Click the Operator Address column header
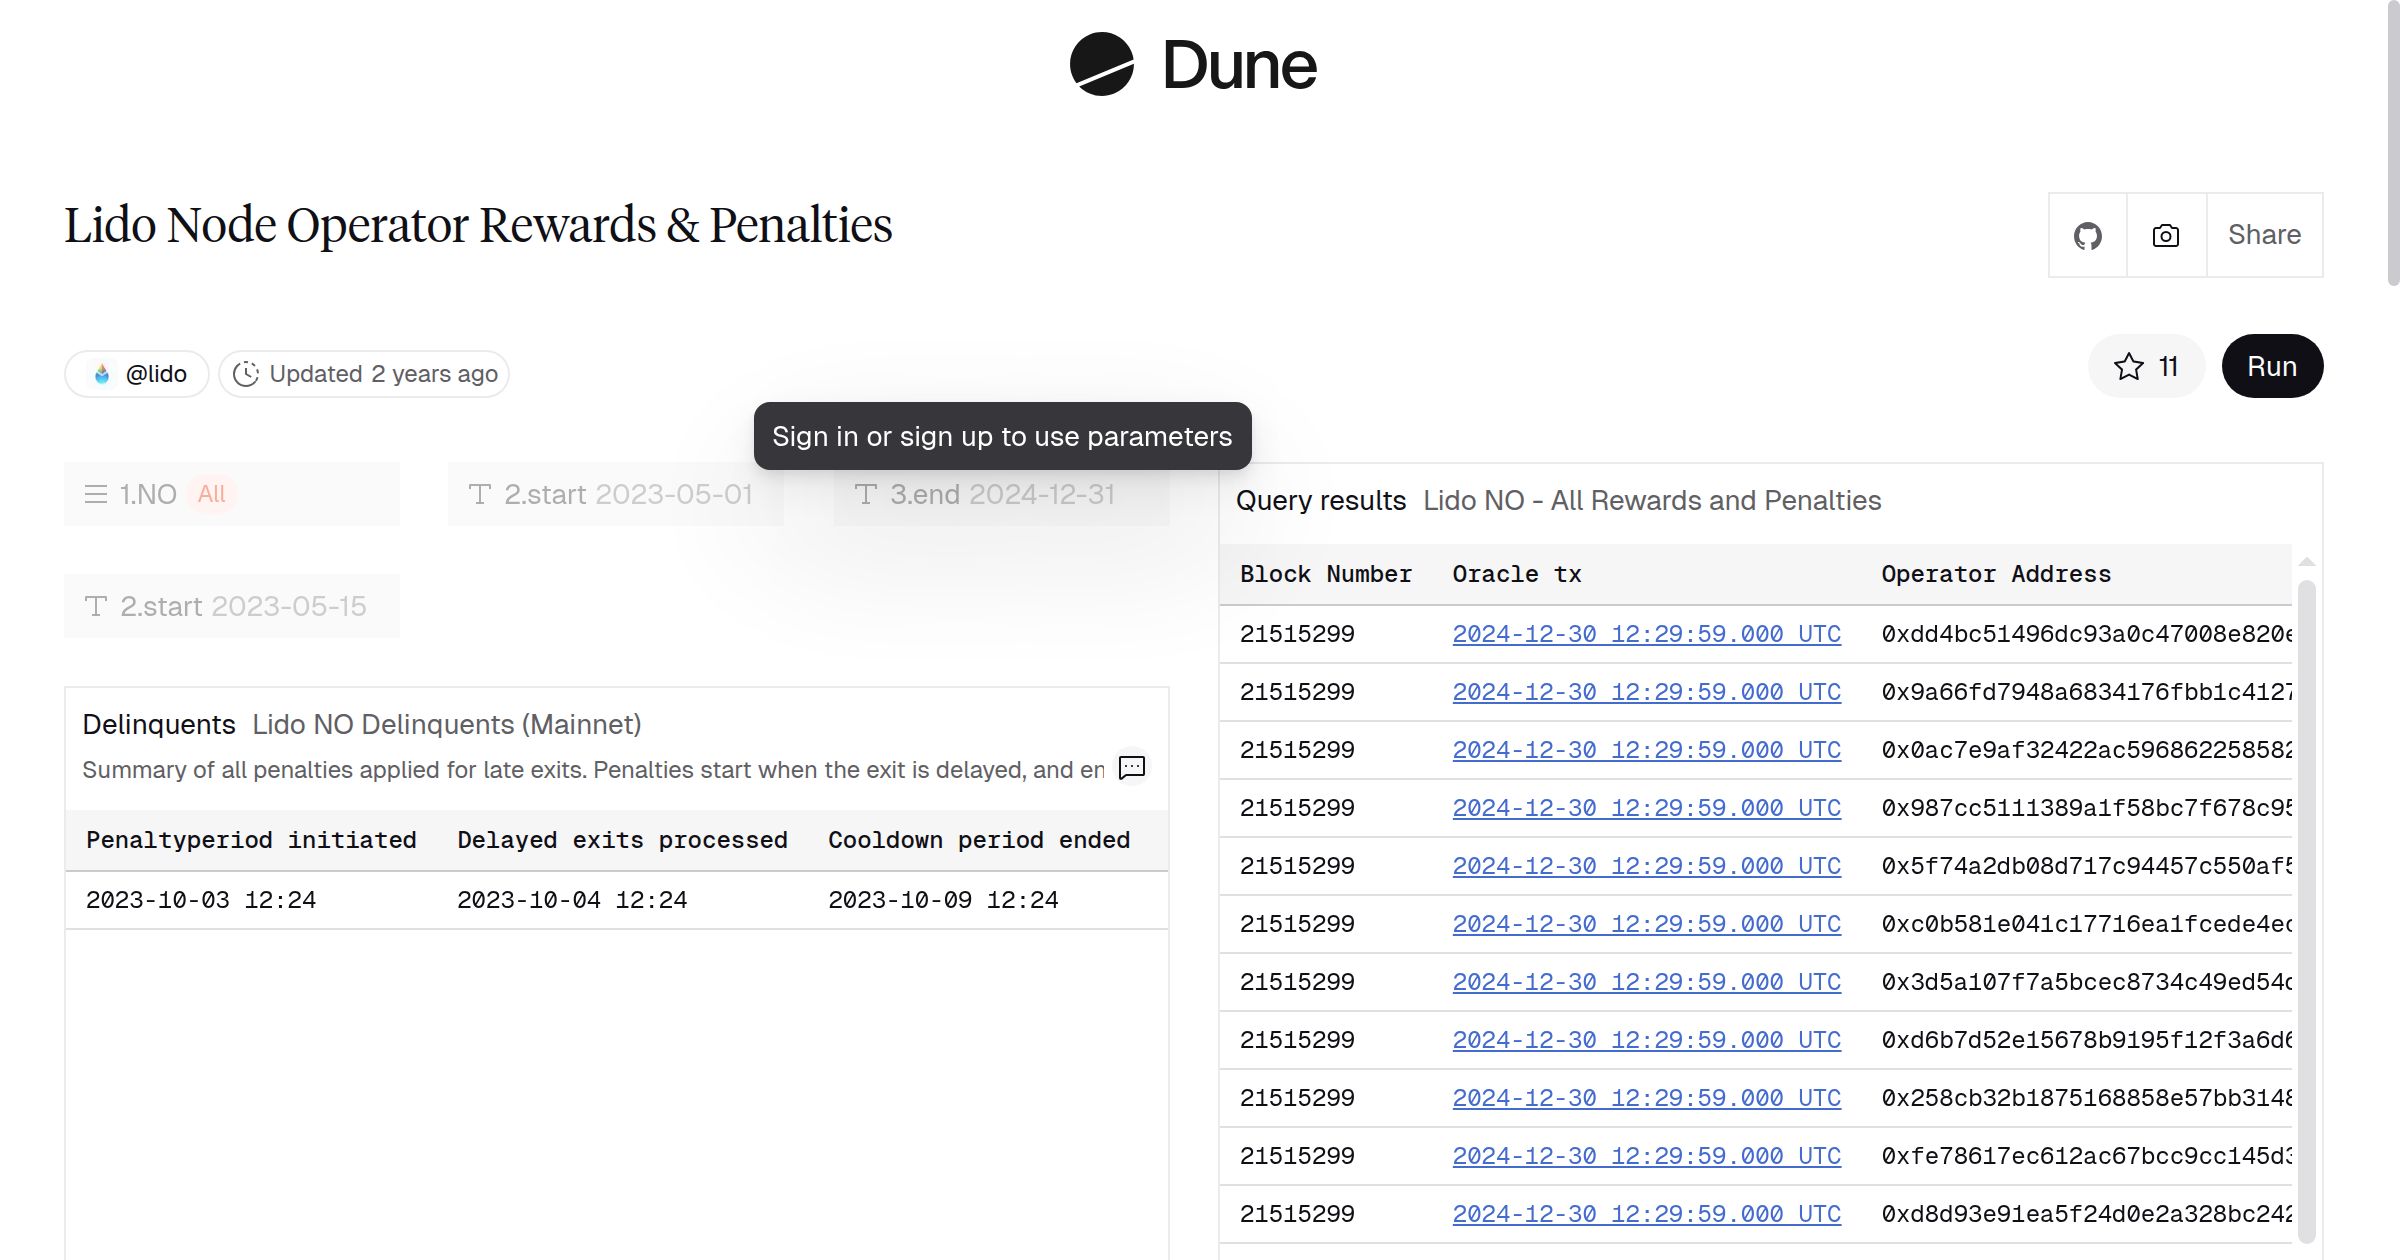Image resolution: width=2400 pixels, height=1260 pixels. pyautogui.click(x=1995, y=575)
